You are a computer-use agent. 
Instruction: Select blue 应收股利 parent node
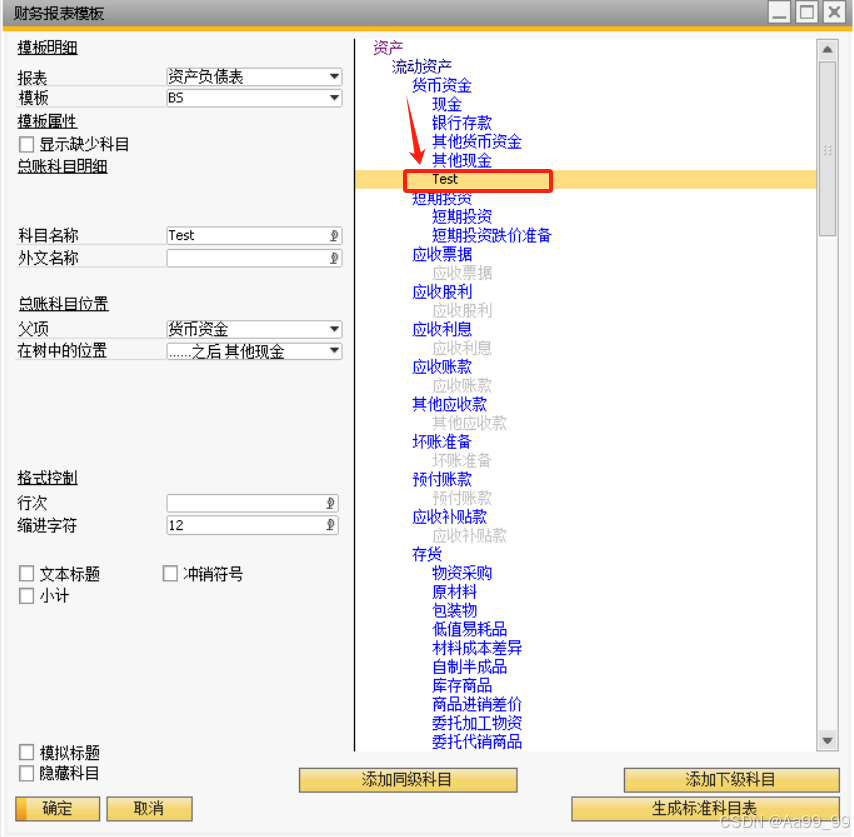442,292
